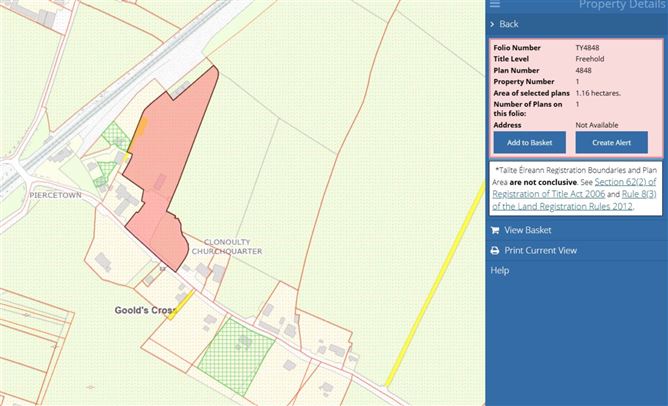This screenshot has width=668, height=406.
Task: Click the Print Current View printer icon
Action: pyautogui.click(x=494, y=250)
